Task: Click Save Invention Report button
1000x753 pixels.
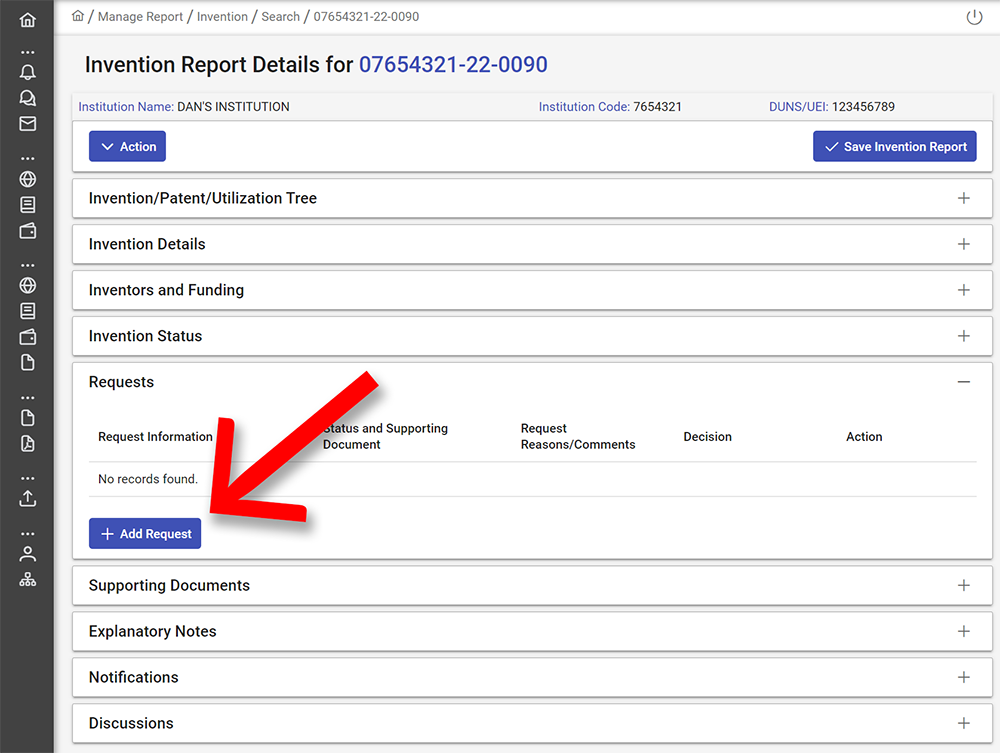Action: click(894, 147)
